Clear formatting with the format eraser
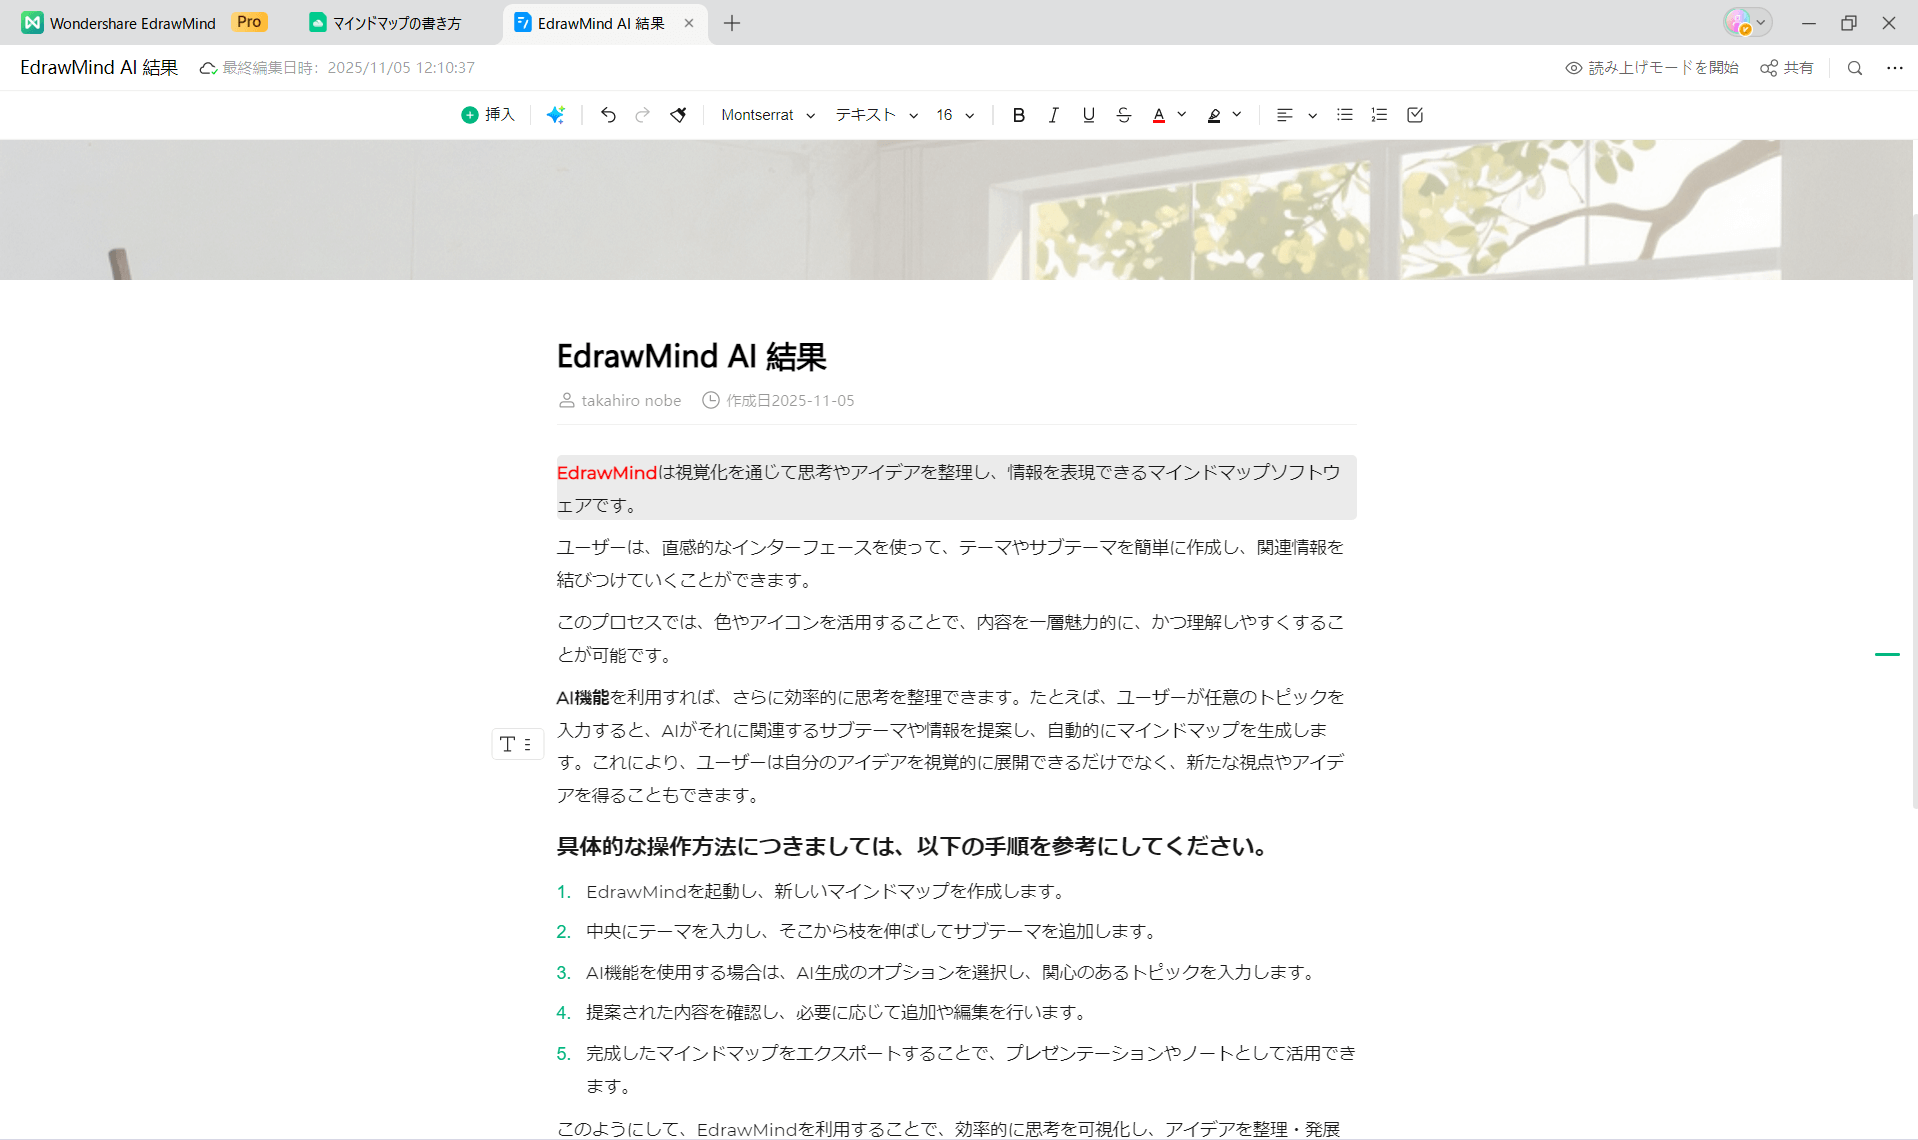The height and width of the screenshot is (1140, 1918). click(678, 114)
